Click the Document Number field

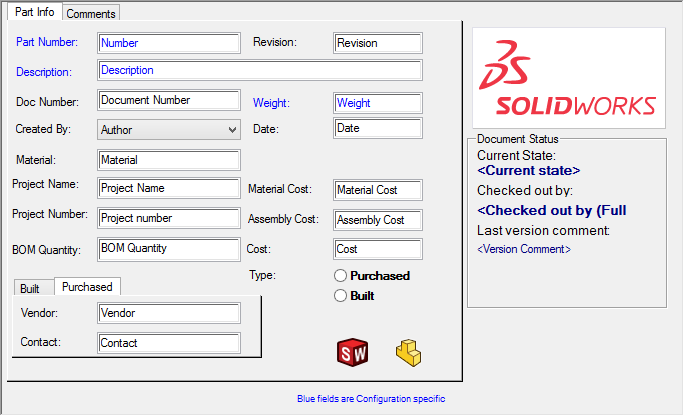click(x=169, y=100)
